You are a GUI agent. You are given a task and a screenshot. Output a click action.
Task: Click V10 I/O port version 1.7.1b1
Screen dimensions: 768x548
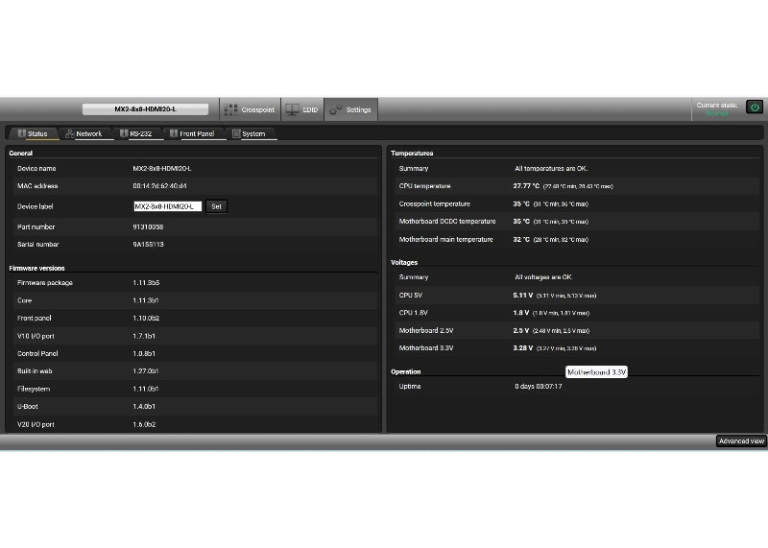pos(144,336)
